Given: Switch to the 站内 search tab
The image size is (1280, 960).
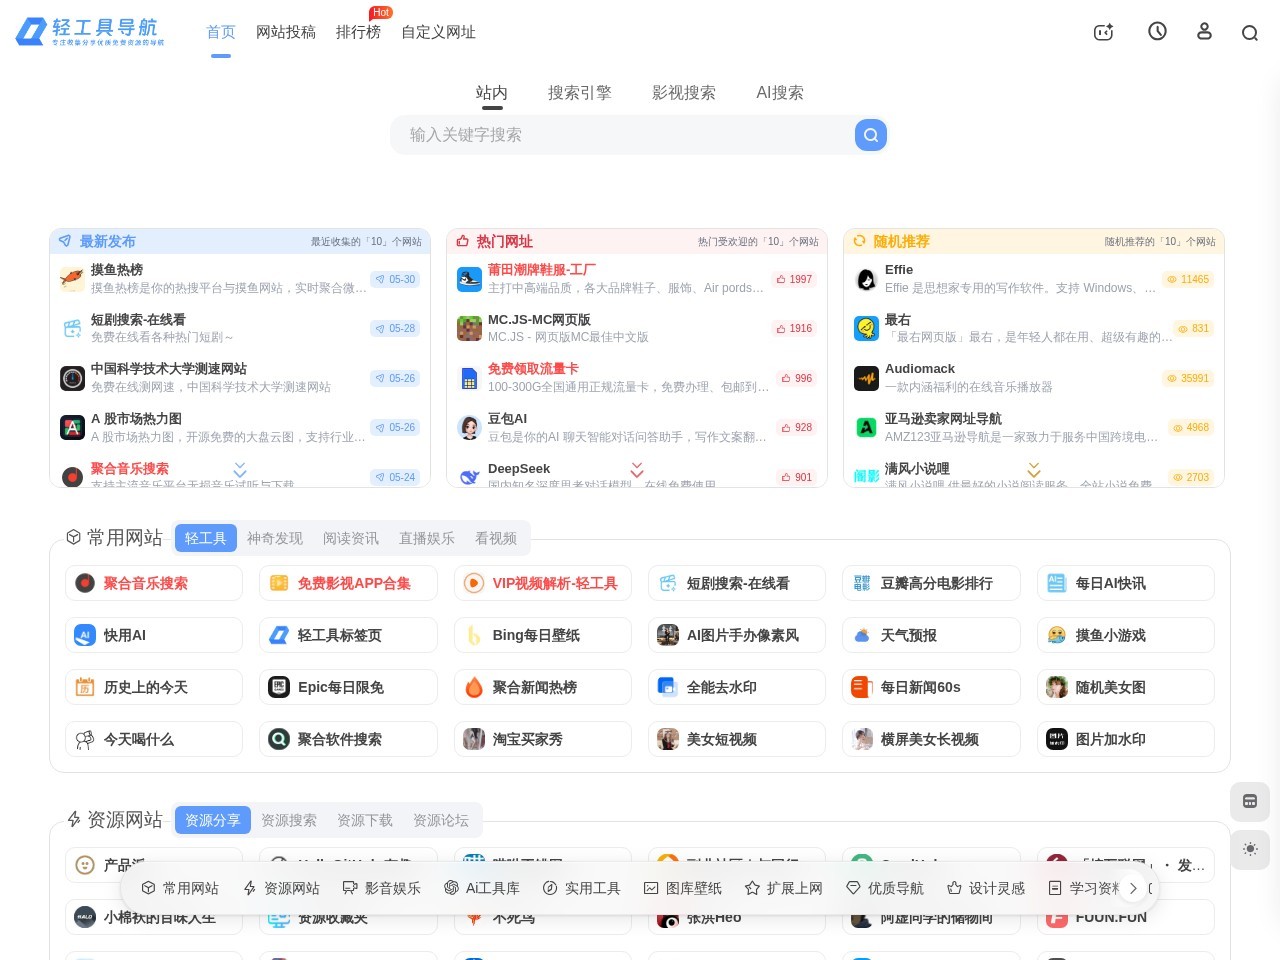Looking at the screenshot, I should pos(492,93).
